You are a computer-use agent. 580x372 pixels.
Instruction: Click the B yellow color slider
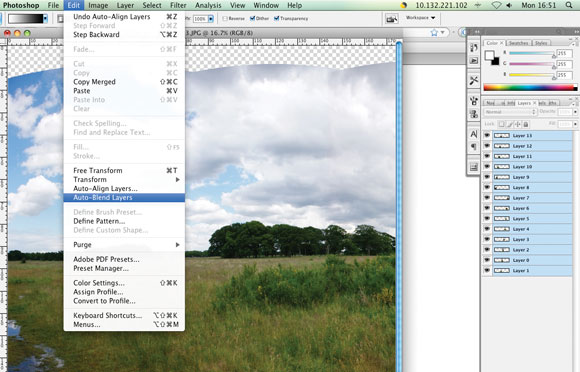532,75
